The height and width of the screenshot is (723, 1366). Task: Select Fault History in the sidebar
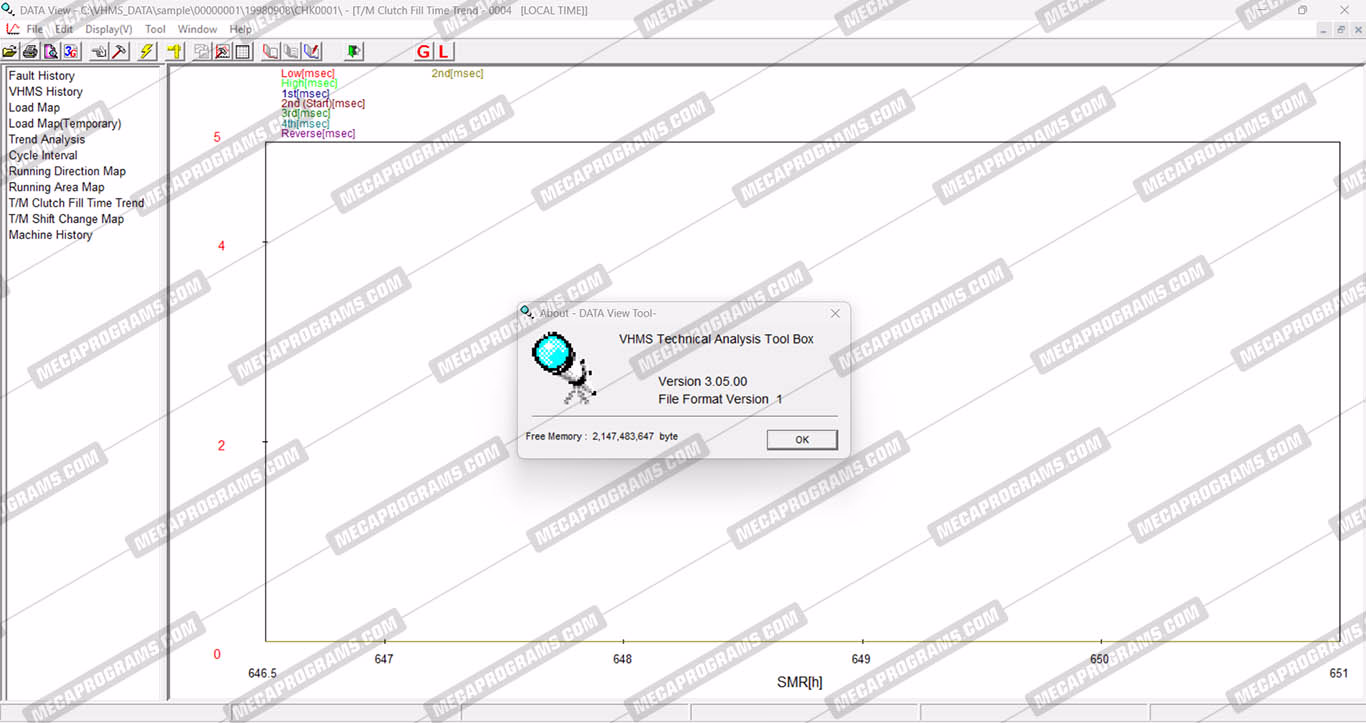(x=42, y=76)
